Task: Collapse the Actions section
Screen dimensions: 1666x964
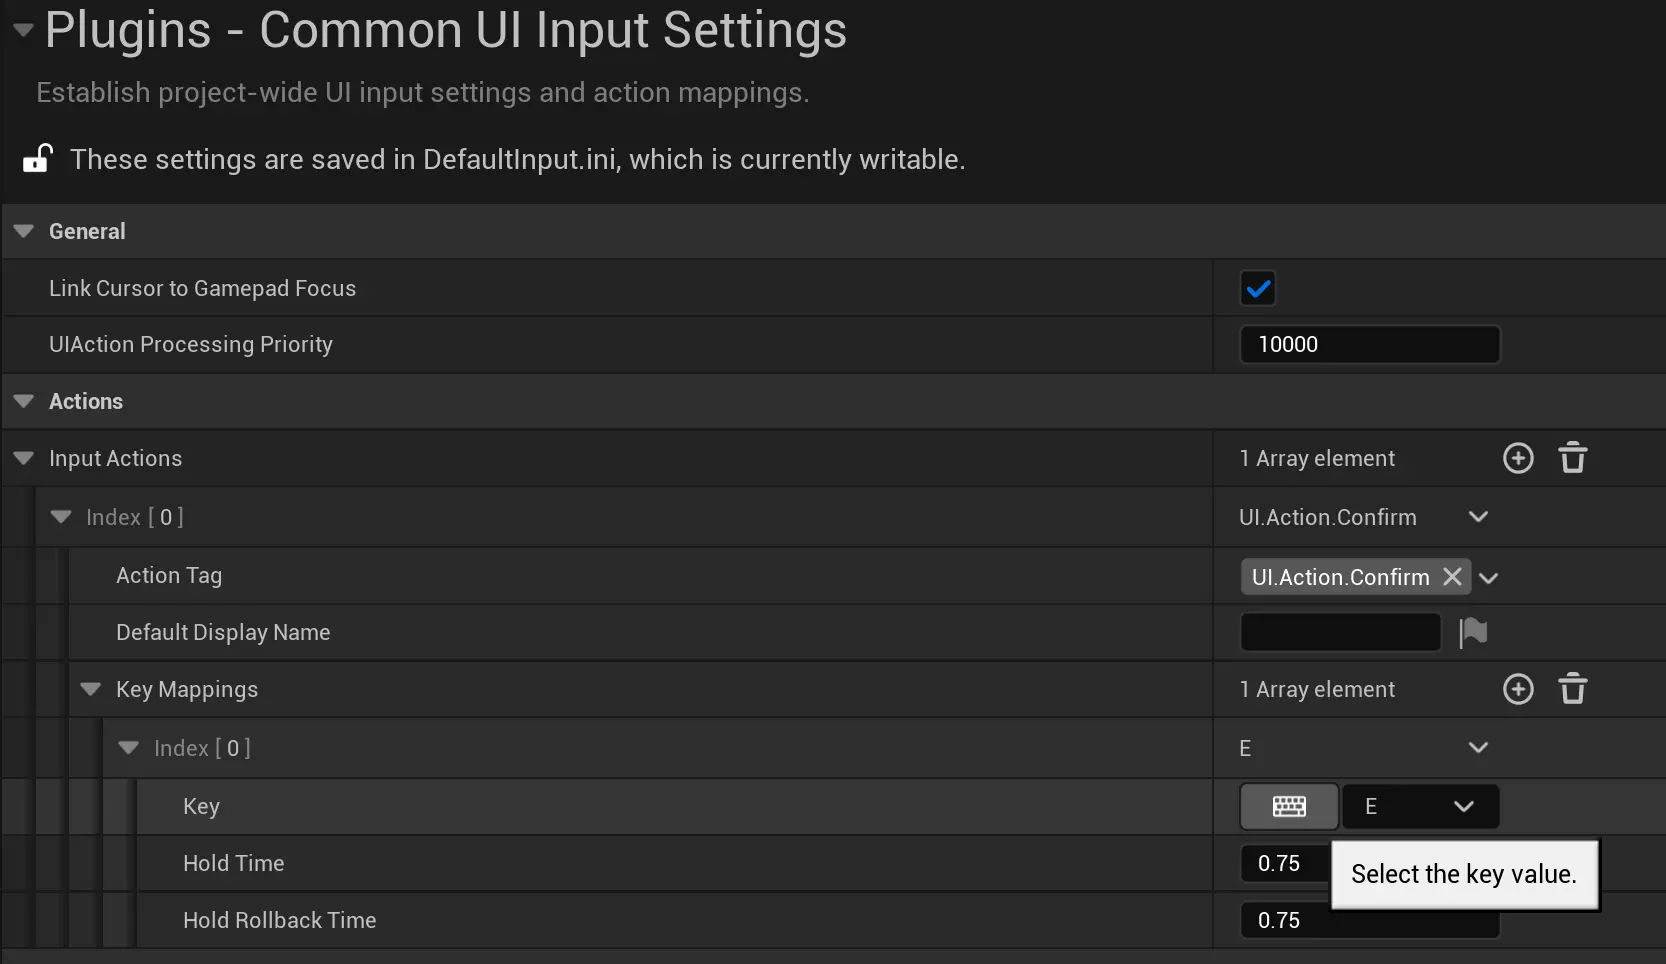Action: pyautogui.click(x=24, y=401)
